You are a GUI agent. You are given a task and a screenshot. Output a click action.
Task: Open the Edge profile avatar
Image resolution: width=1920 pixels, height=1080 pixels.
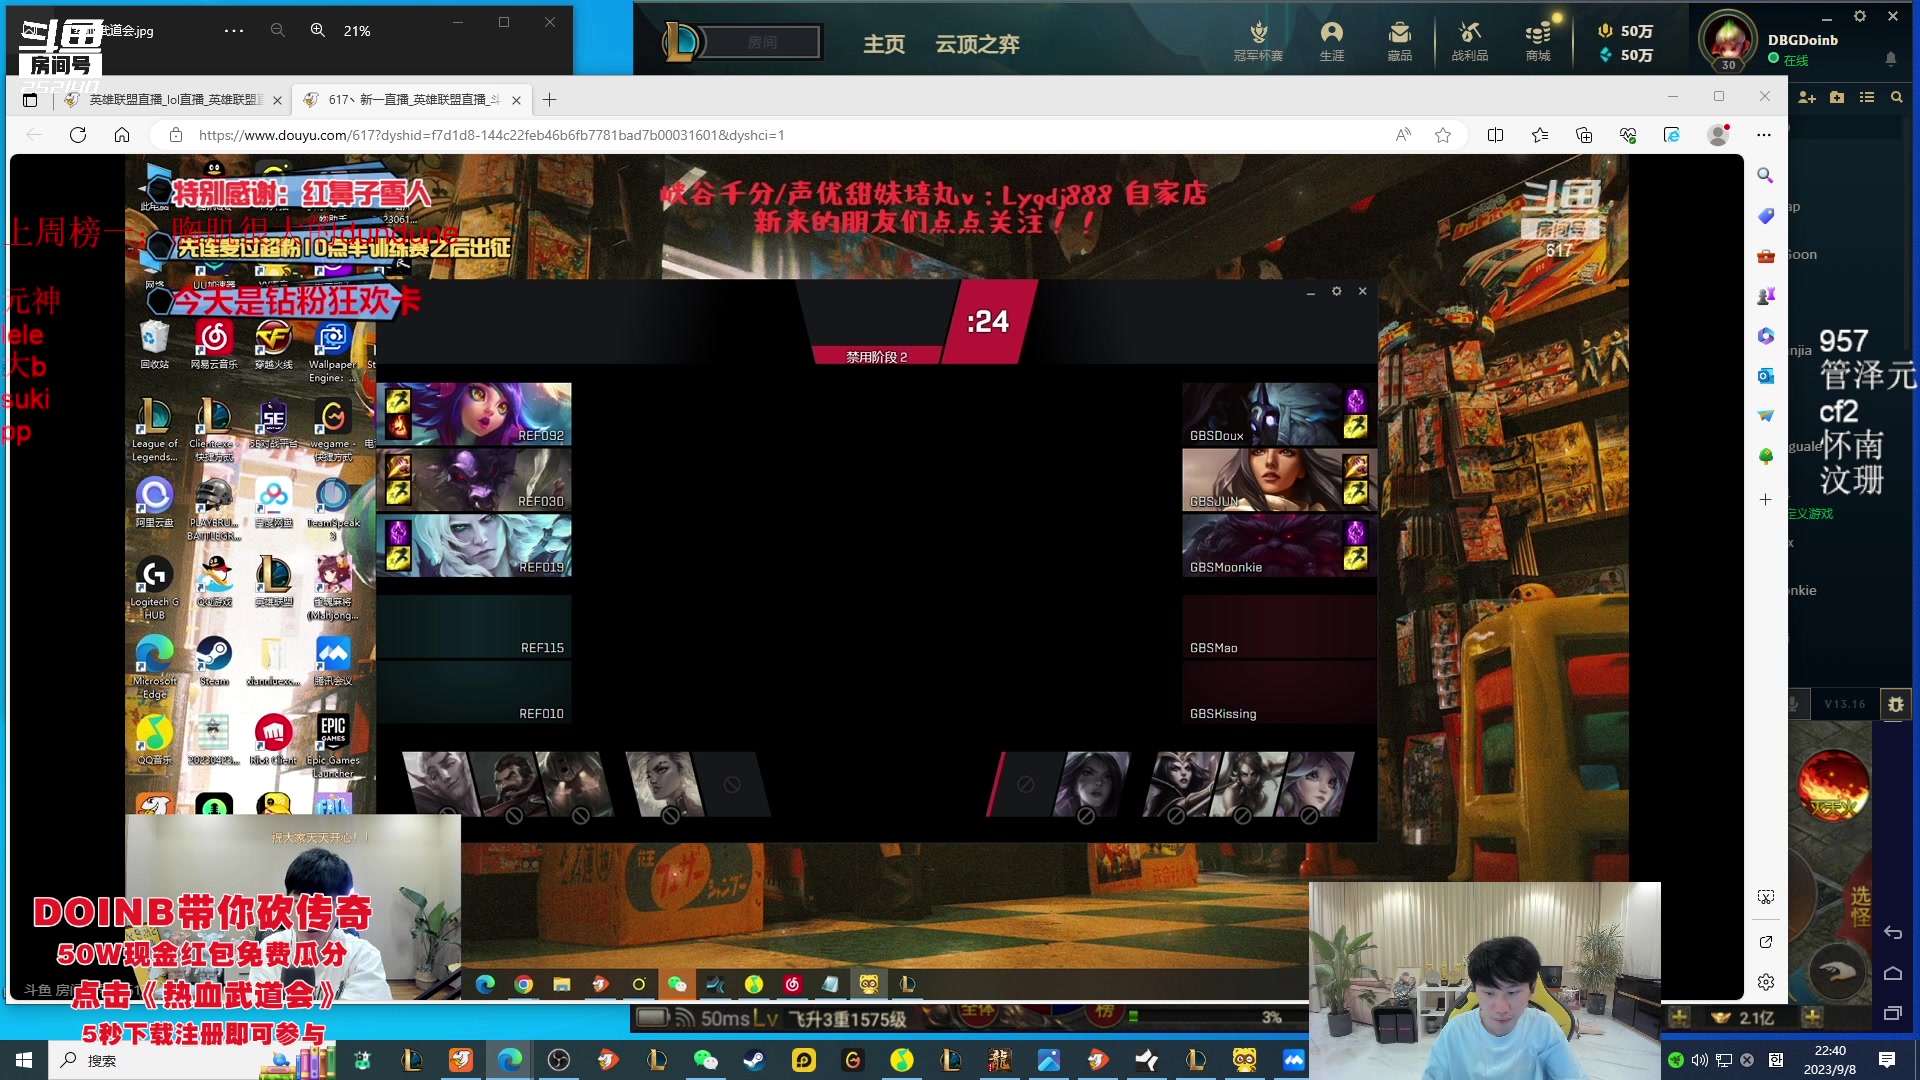tap(1718, 135)
